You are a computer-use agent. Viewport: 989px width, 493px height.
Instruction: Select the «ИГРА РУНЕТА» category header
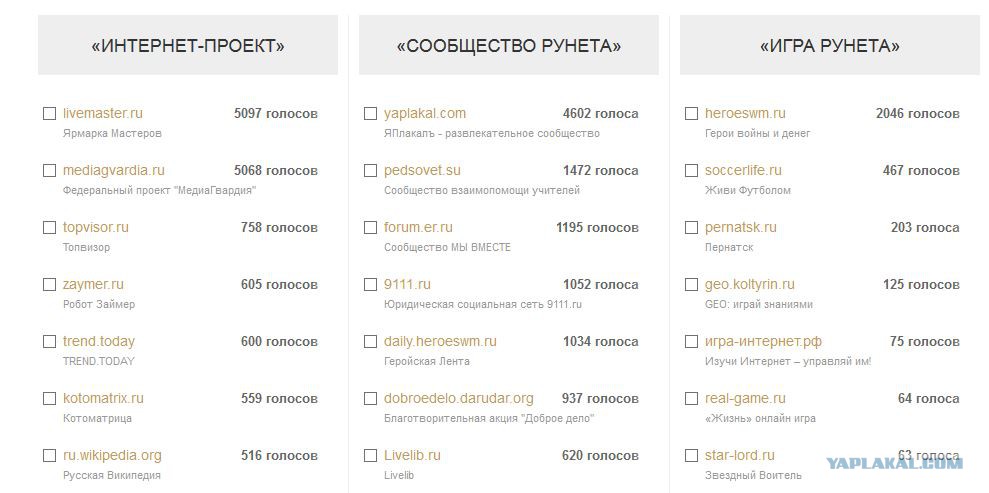[x=829, y=45]
